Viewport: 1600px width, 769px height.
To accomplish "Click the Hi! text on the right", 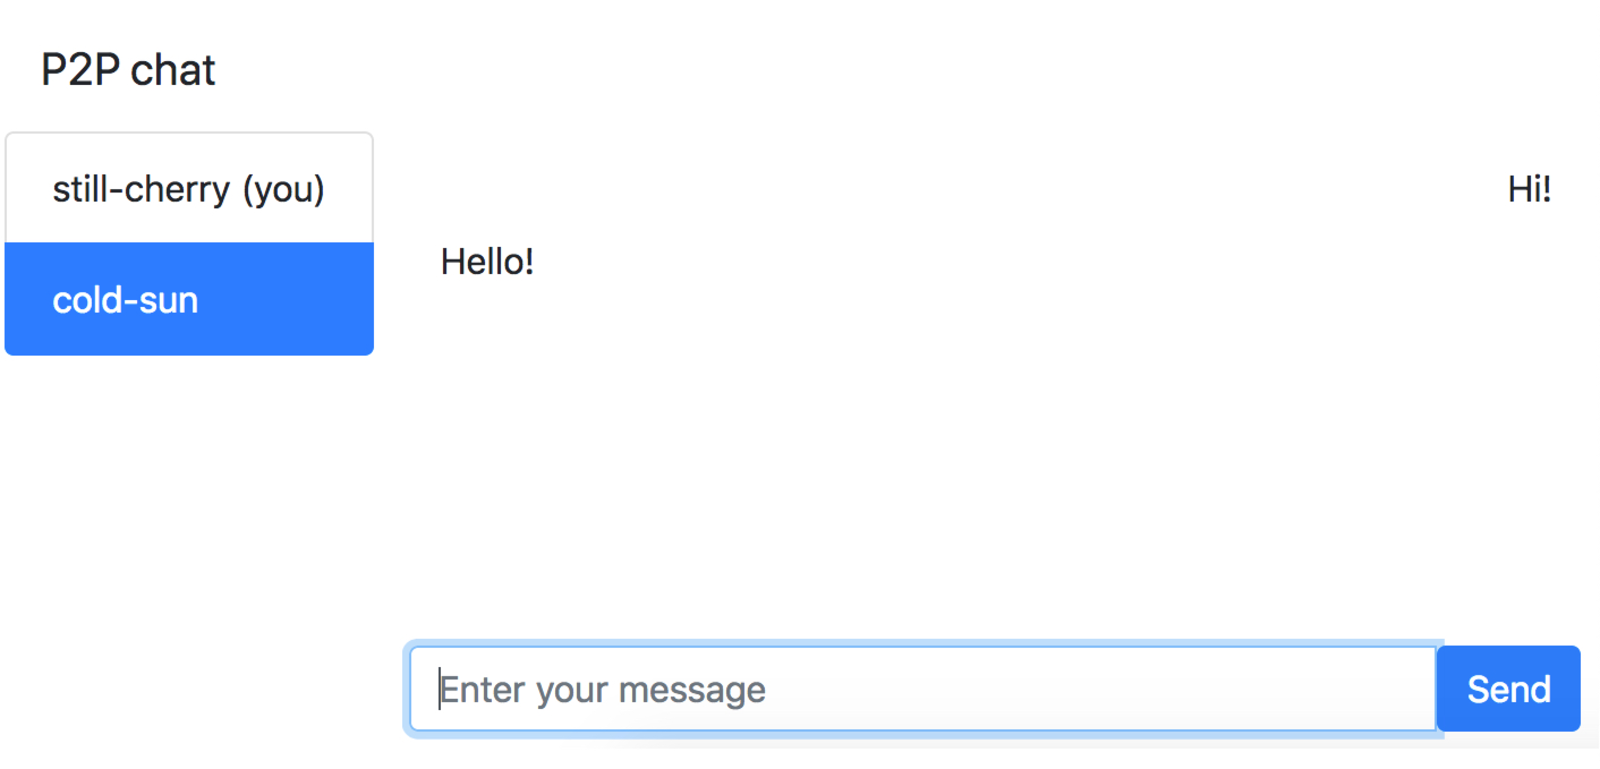I will 1529,188.
